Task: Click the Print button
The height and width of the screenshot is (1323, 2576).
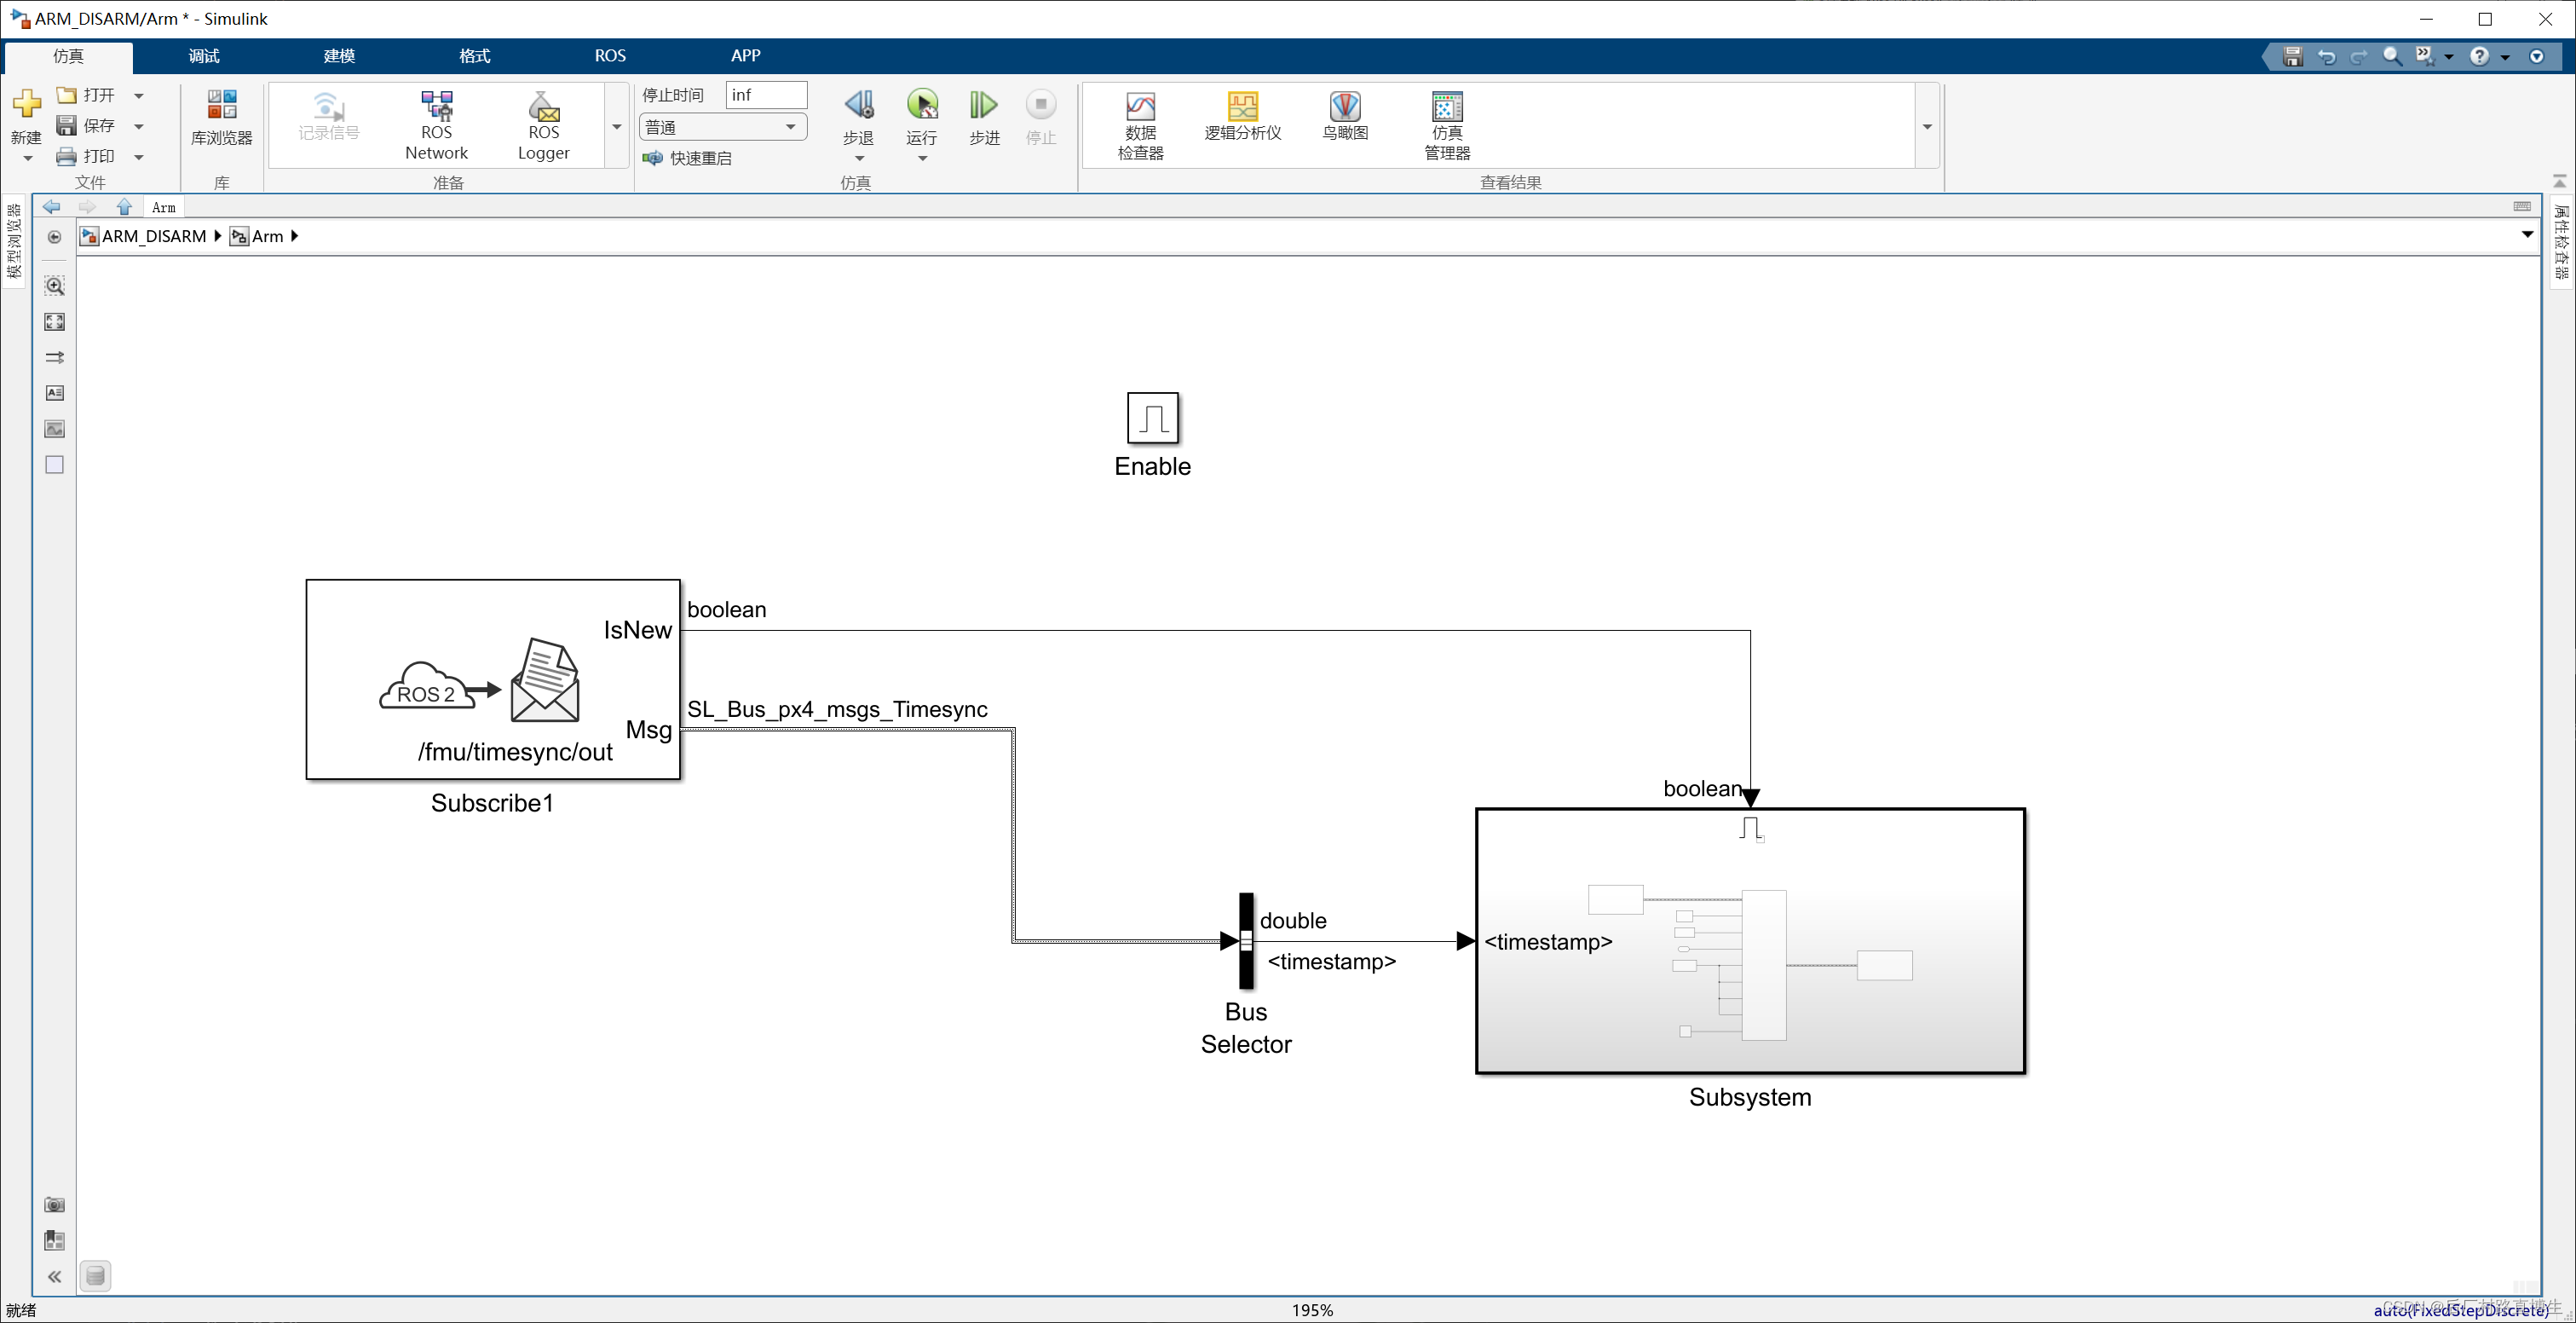Action: [x=86, y=157]
